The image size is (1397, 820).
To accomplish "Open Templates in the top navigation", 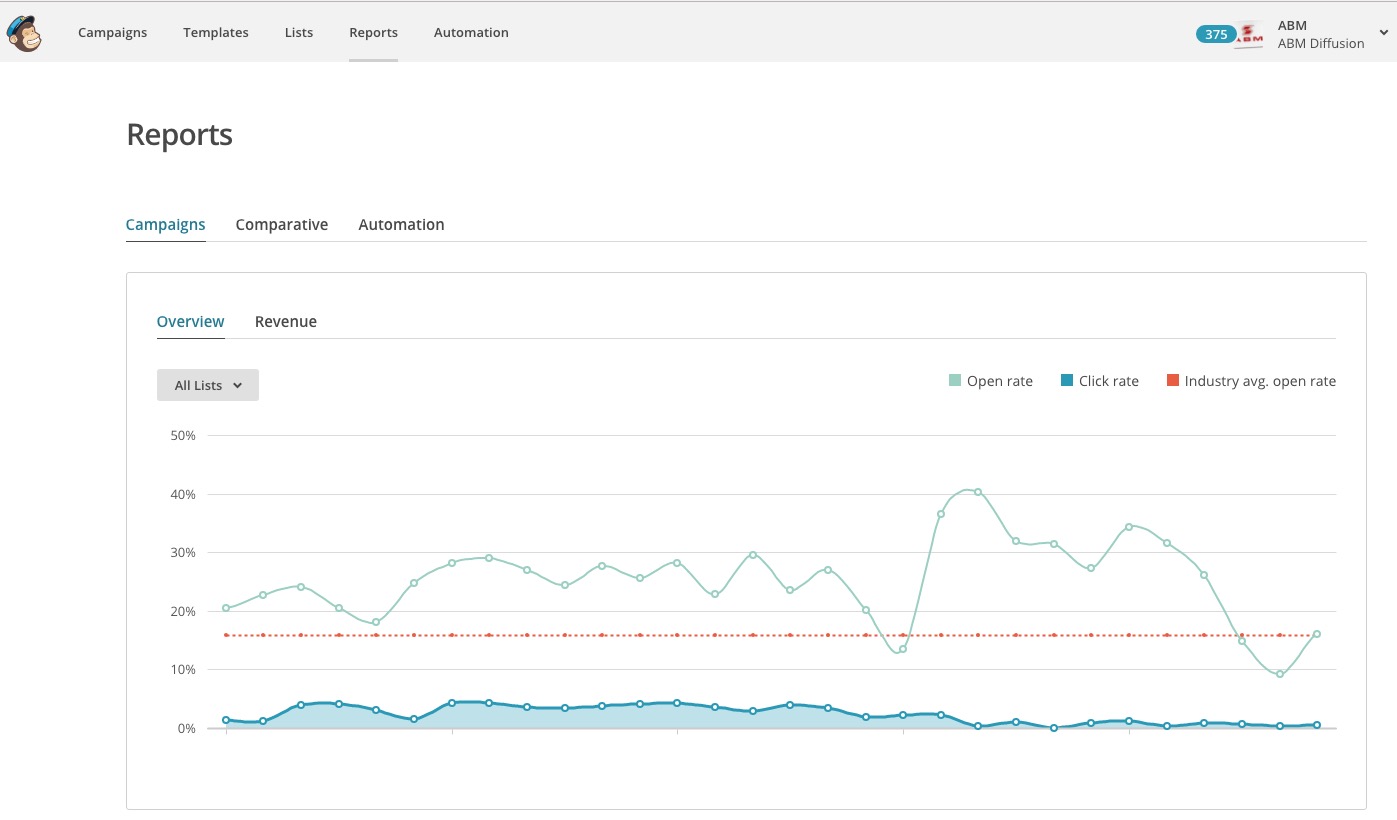I will [x=216, y=33].
